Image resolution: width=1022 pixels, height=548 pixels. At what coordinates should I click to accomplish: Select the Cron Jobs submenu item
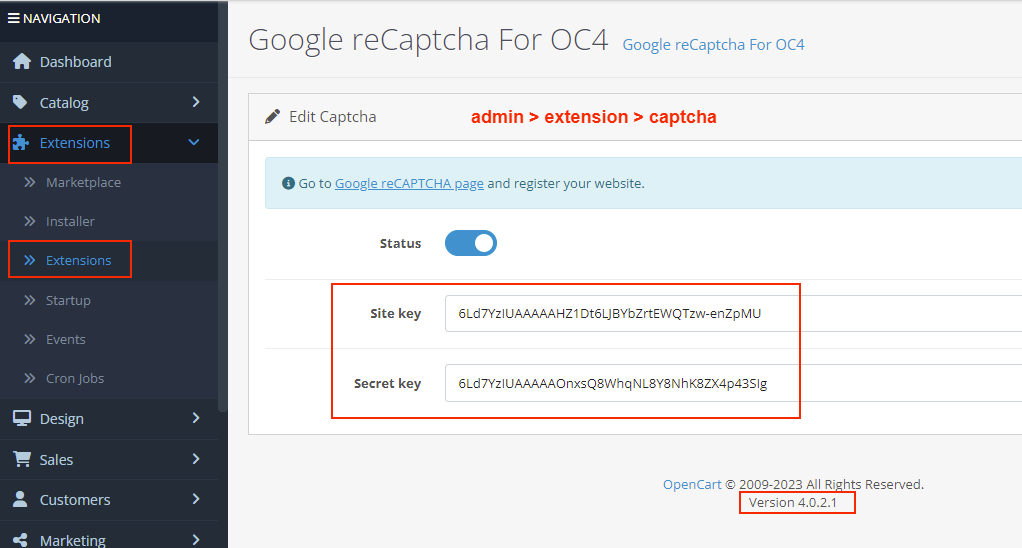coord(75,378)
